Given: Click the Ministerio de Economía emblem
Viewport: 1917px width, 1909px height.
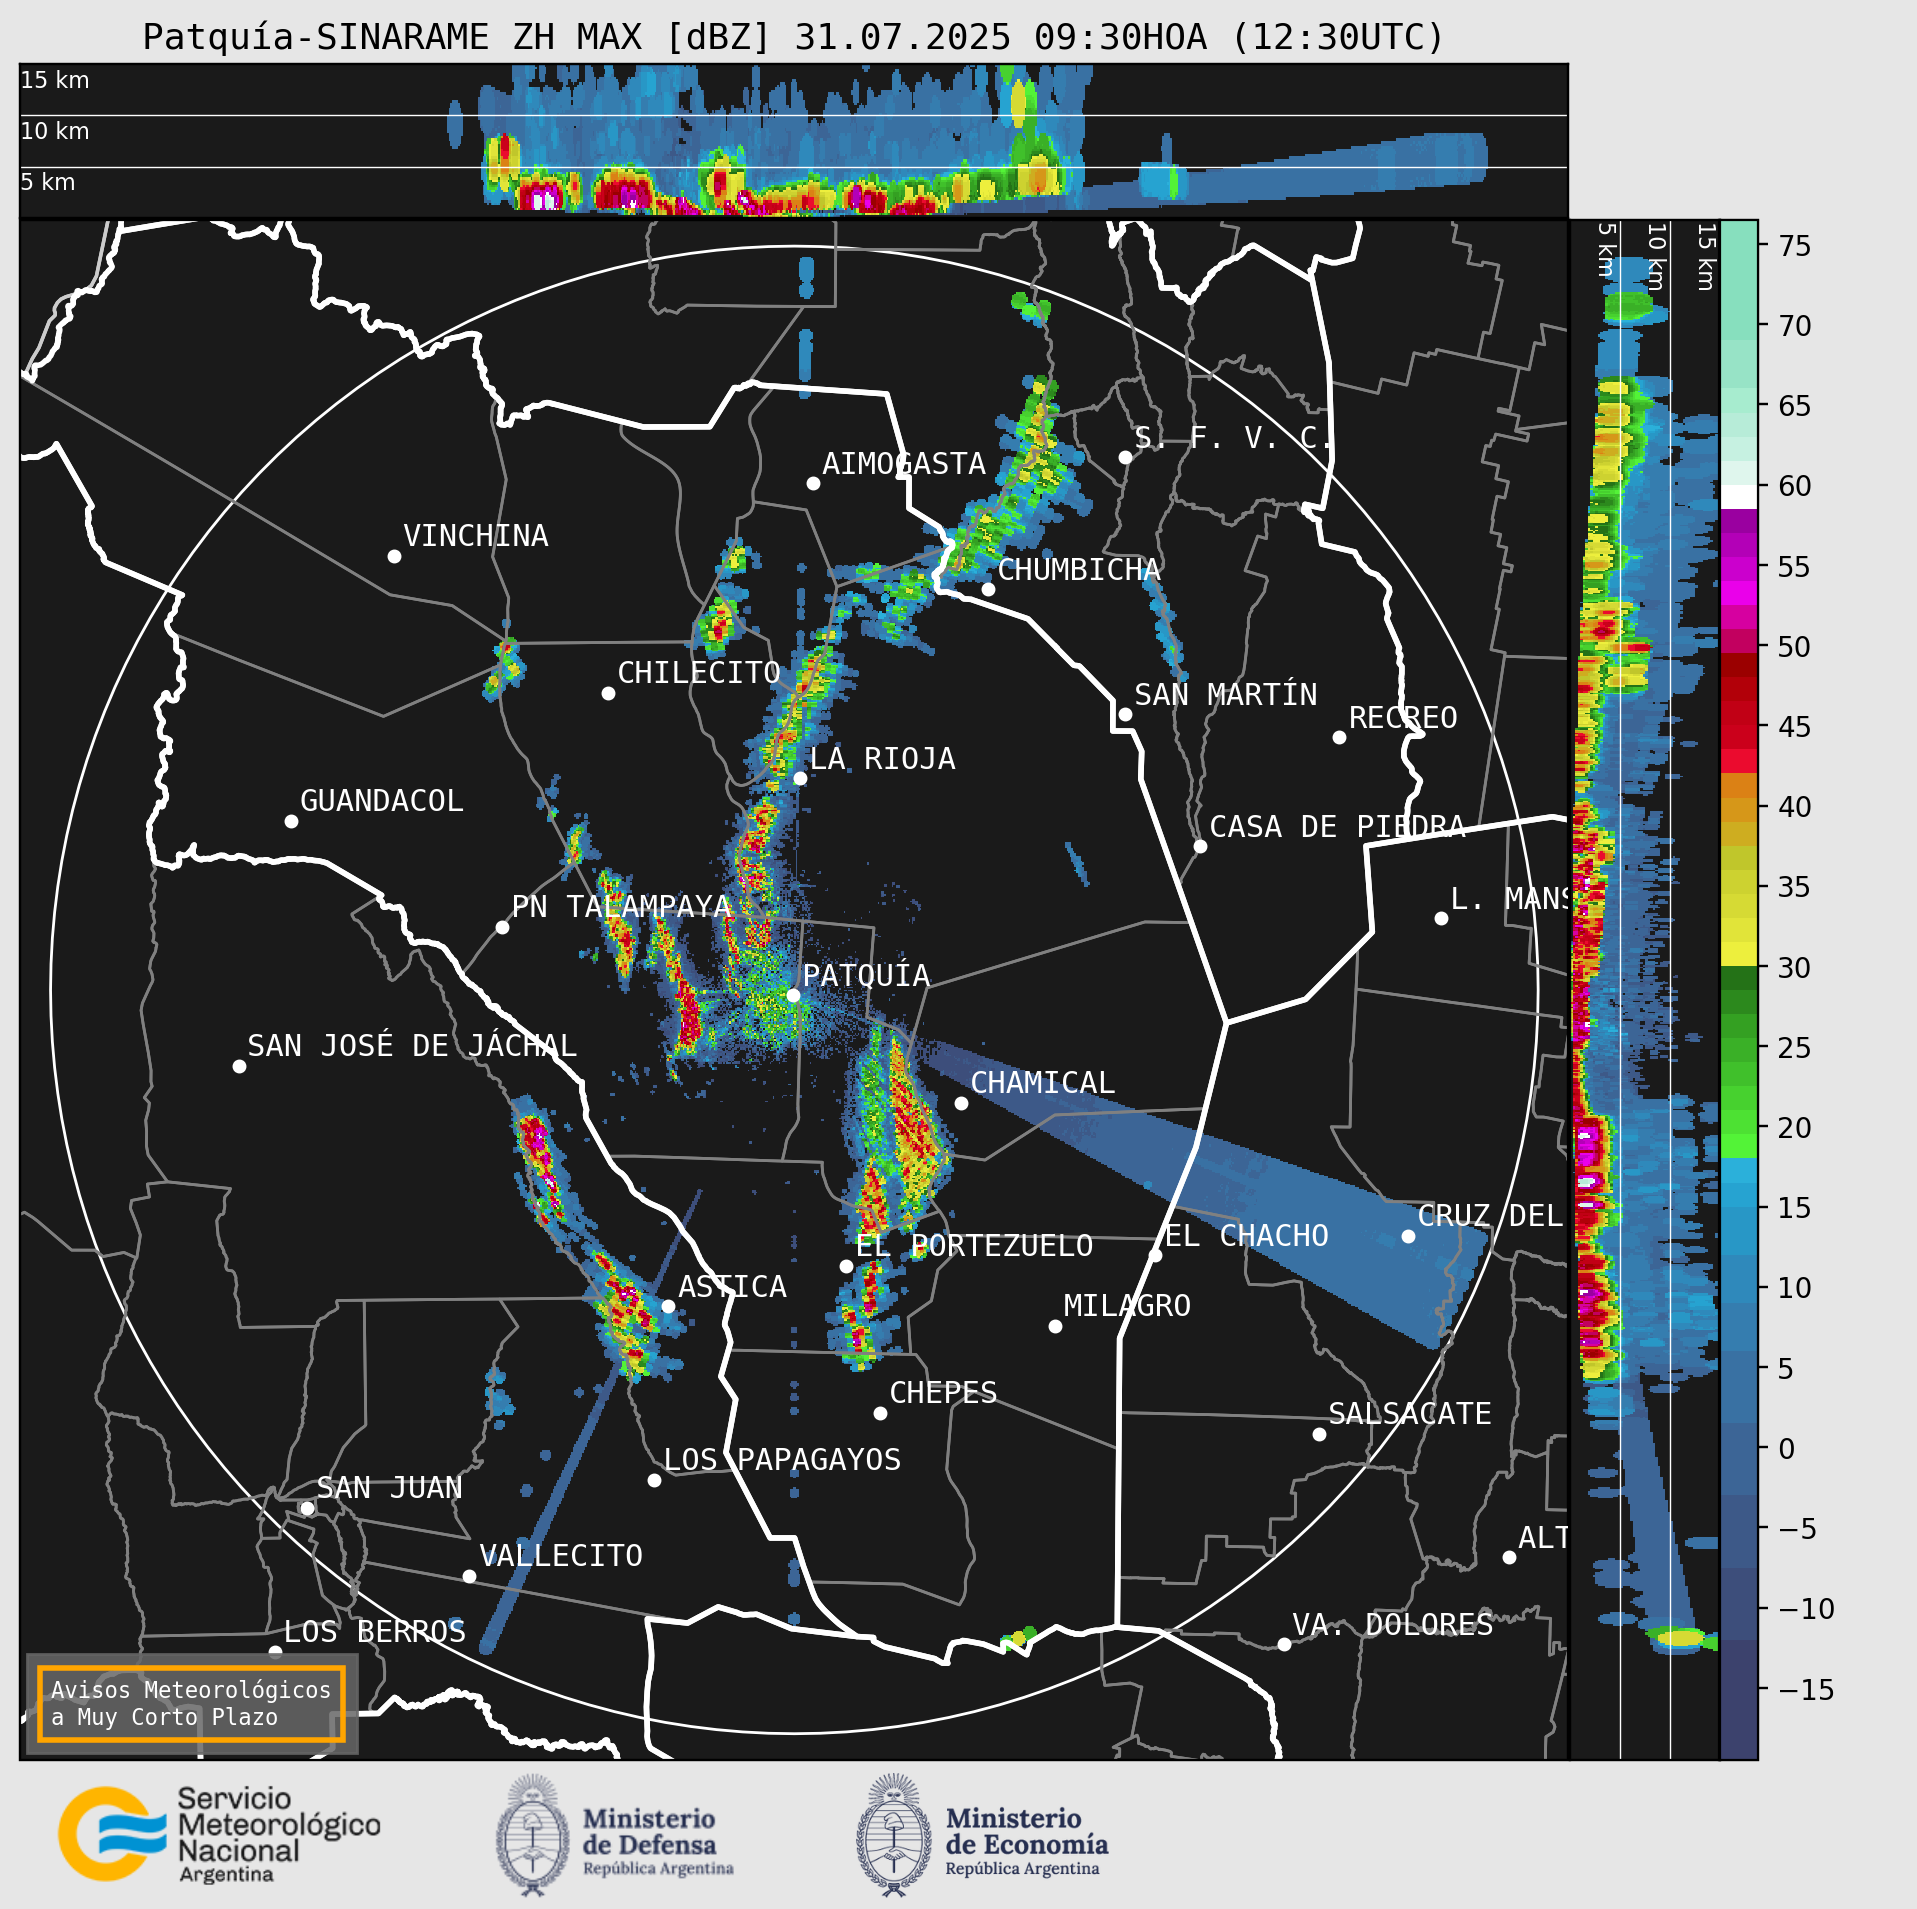Looking at the screenshot, I should pos(894,1836).
